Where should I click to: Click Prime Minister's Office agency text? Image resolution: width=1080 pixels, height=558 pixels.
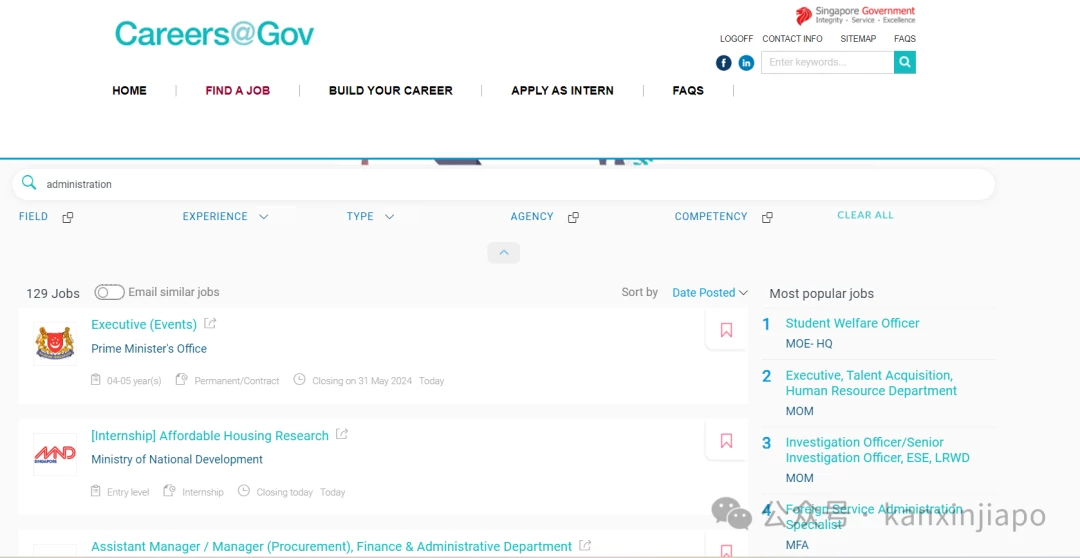click(149, 349)
